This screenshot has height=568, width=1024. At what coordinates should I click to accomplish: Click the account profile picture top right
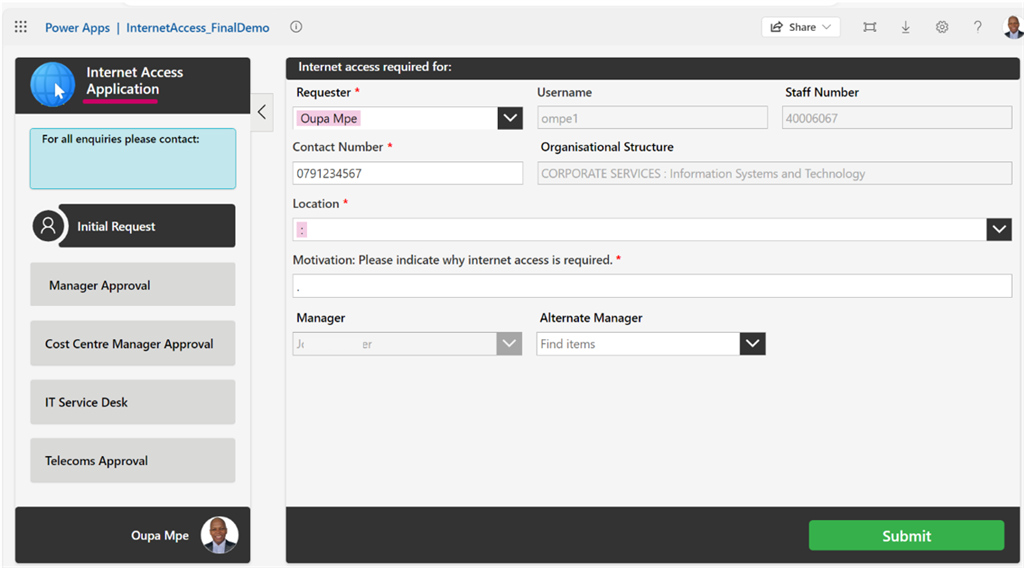(1012, 27)
